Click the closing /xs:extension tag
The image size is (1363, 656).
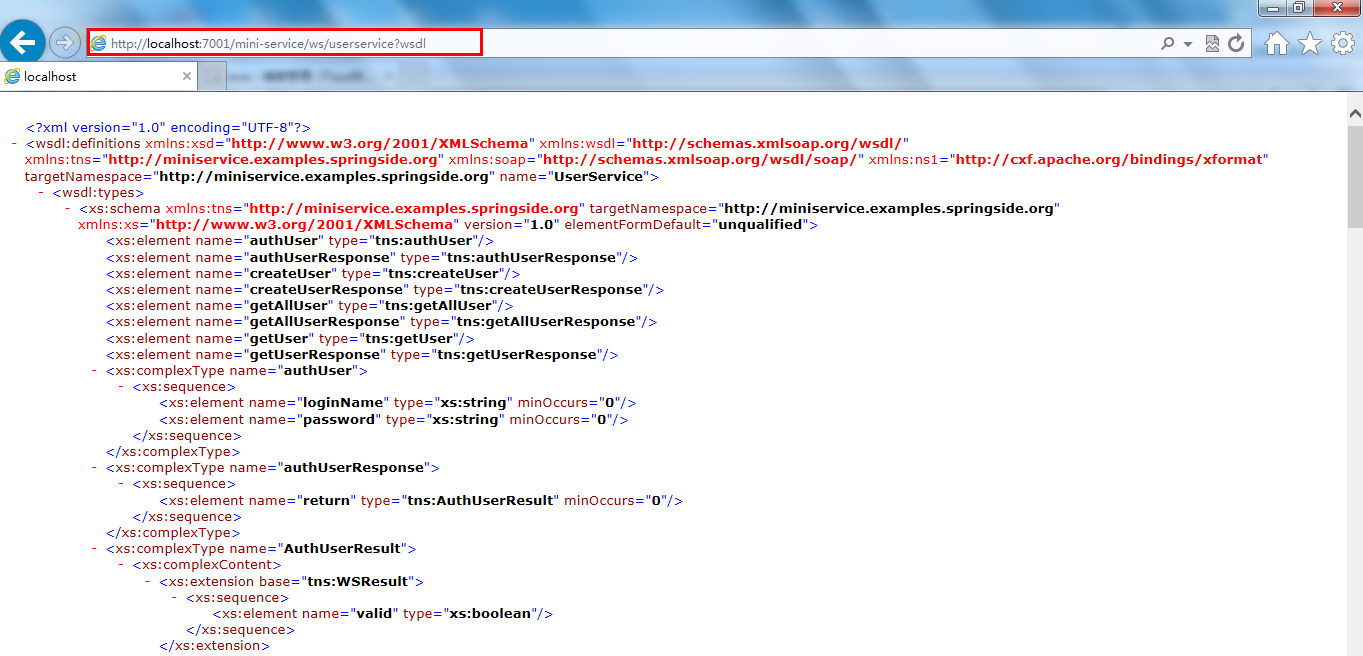point(214,646)
